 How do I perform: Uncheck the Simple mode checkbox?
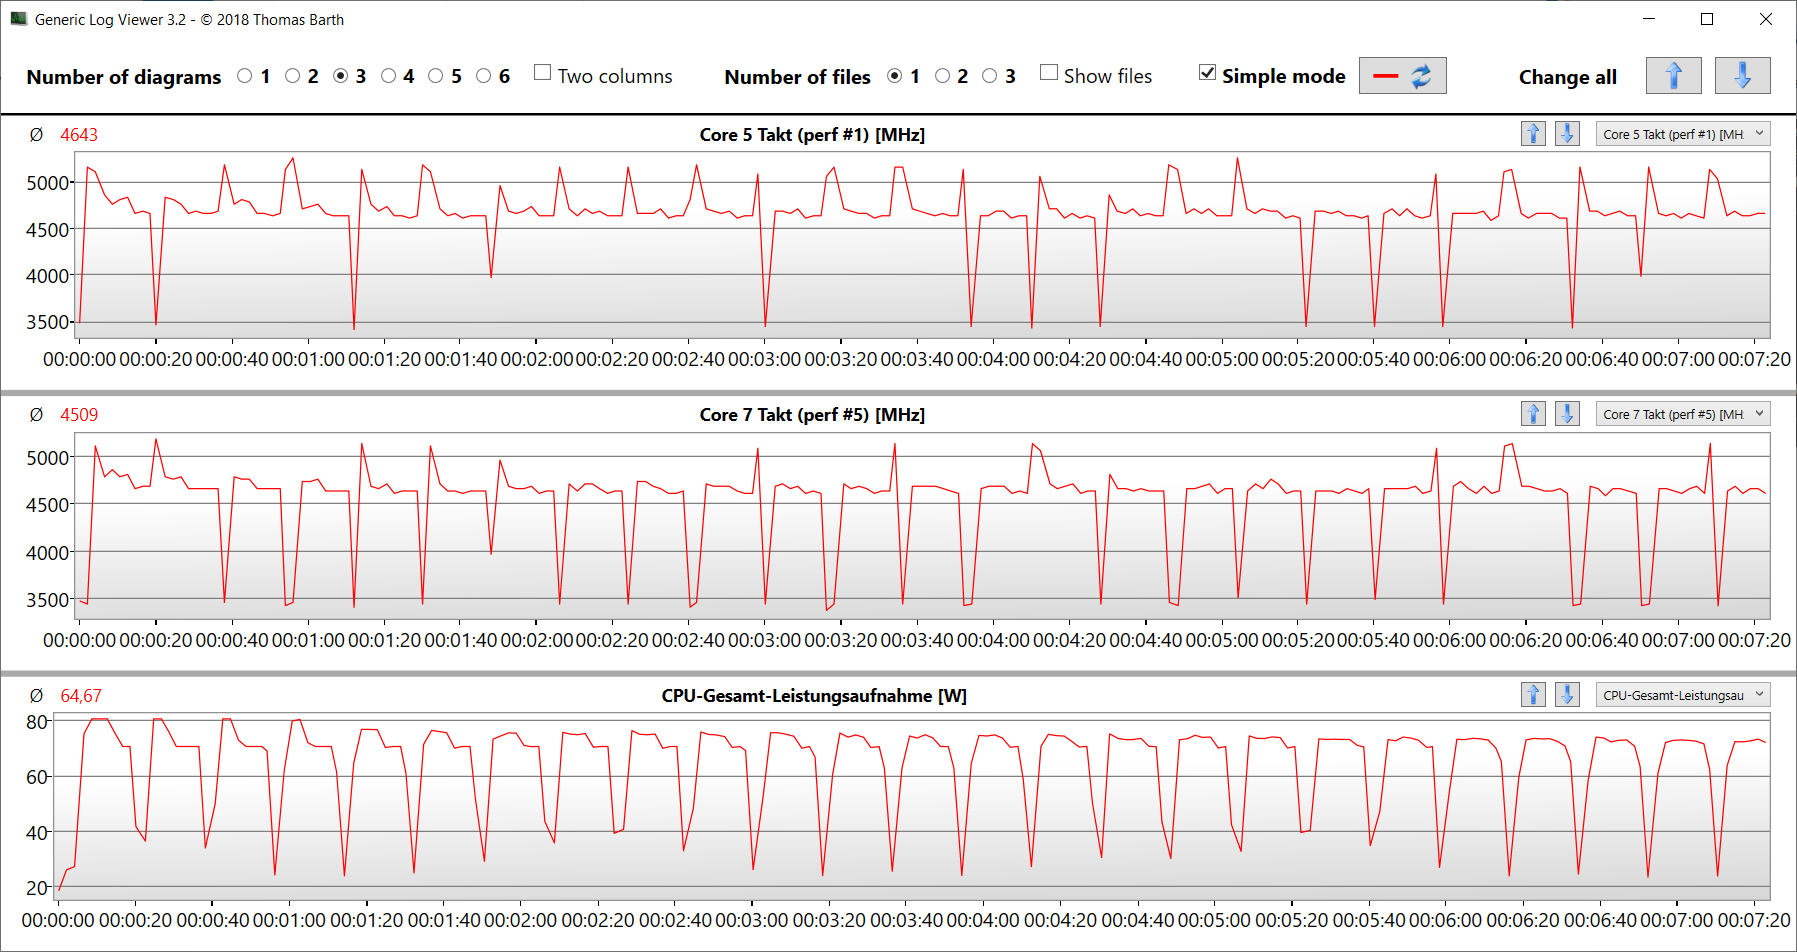tap(1208, 73)
